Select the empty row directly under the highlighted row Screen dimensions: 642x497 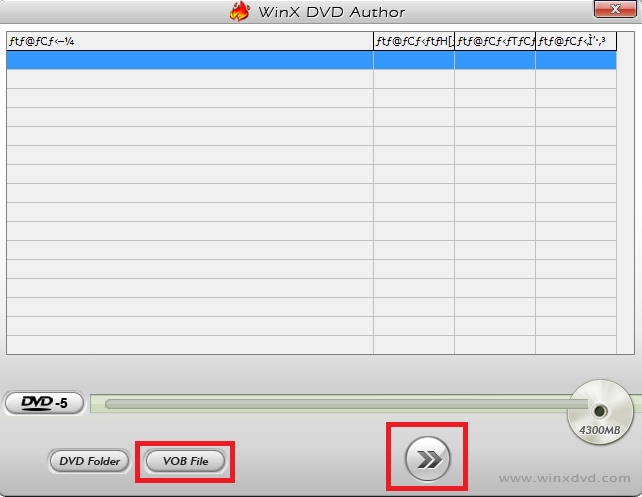point(312,79)
